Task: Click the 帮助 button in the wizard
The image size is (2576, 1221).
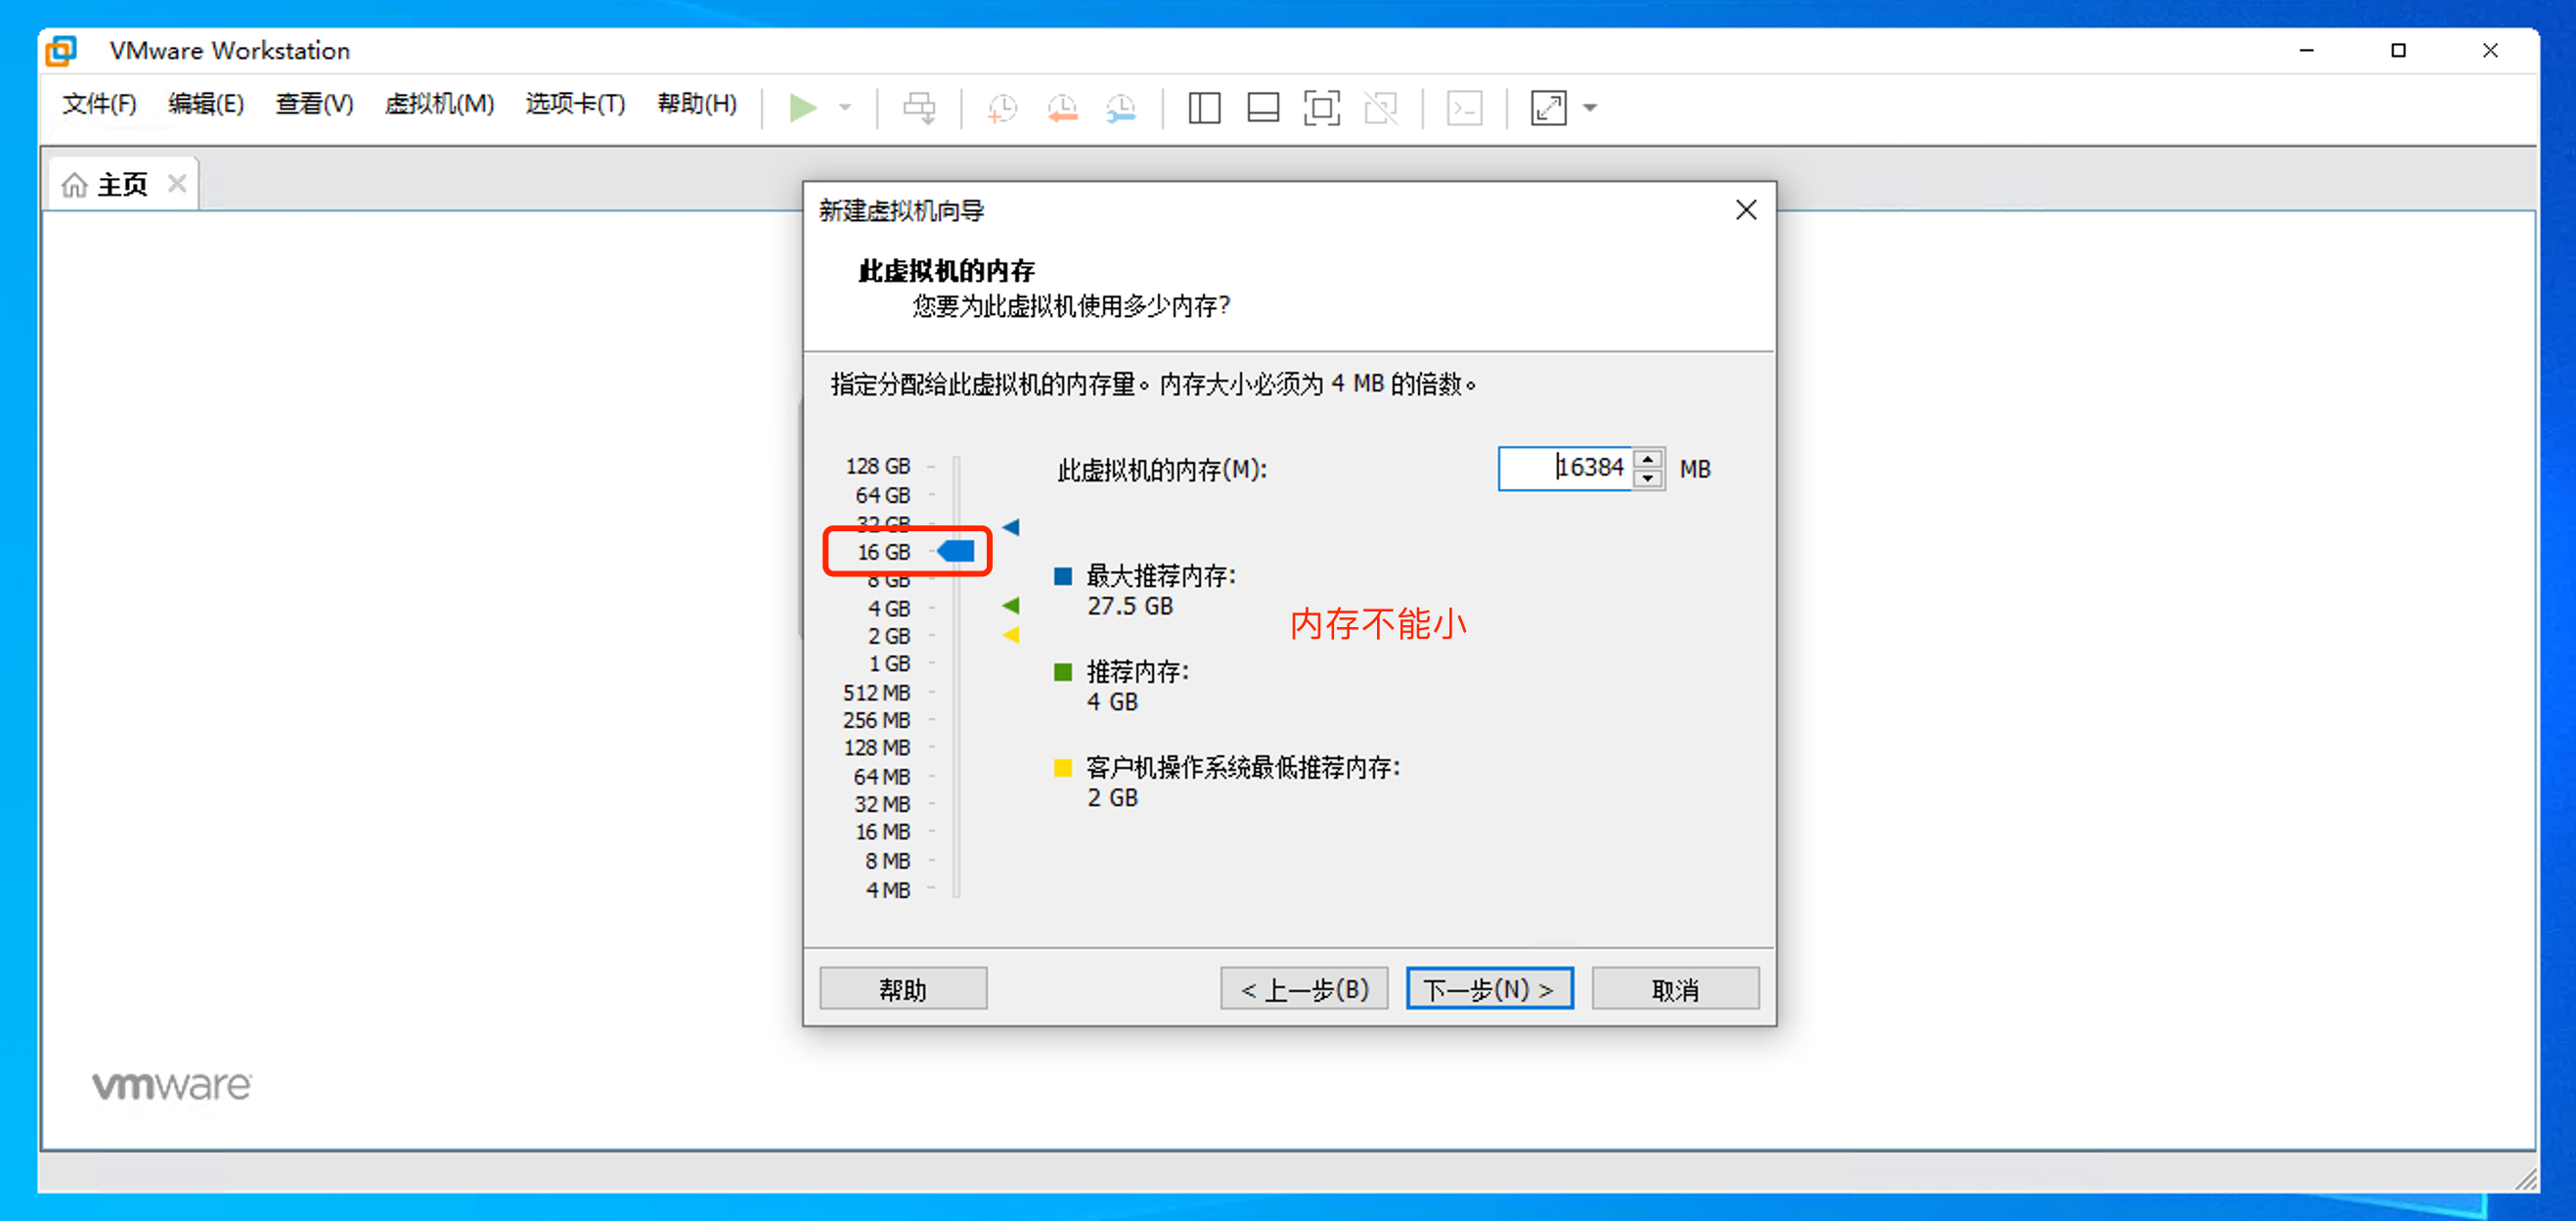Action: pos(902,988)
